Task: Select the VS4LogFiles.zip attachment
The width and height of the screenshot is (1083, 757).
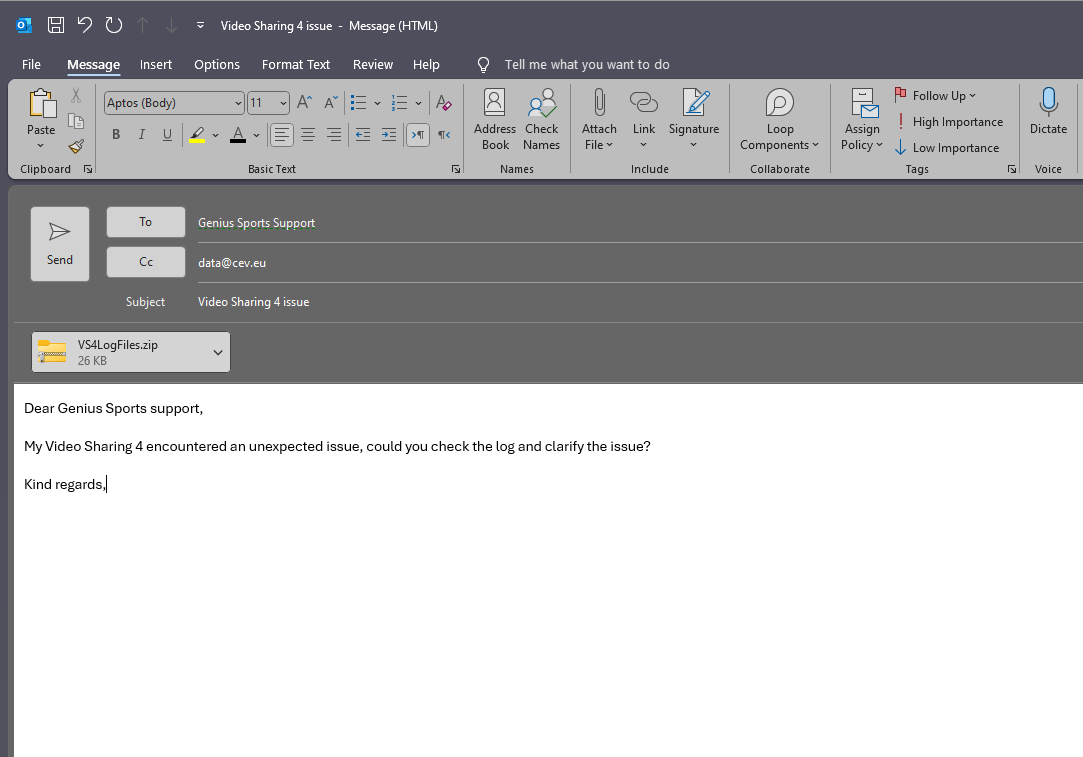Action: pyautogui.click(x=131, y=352)
